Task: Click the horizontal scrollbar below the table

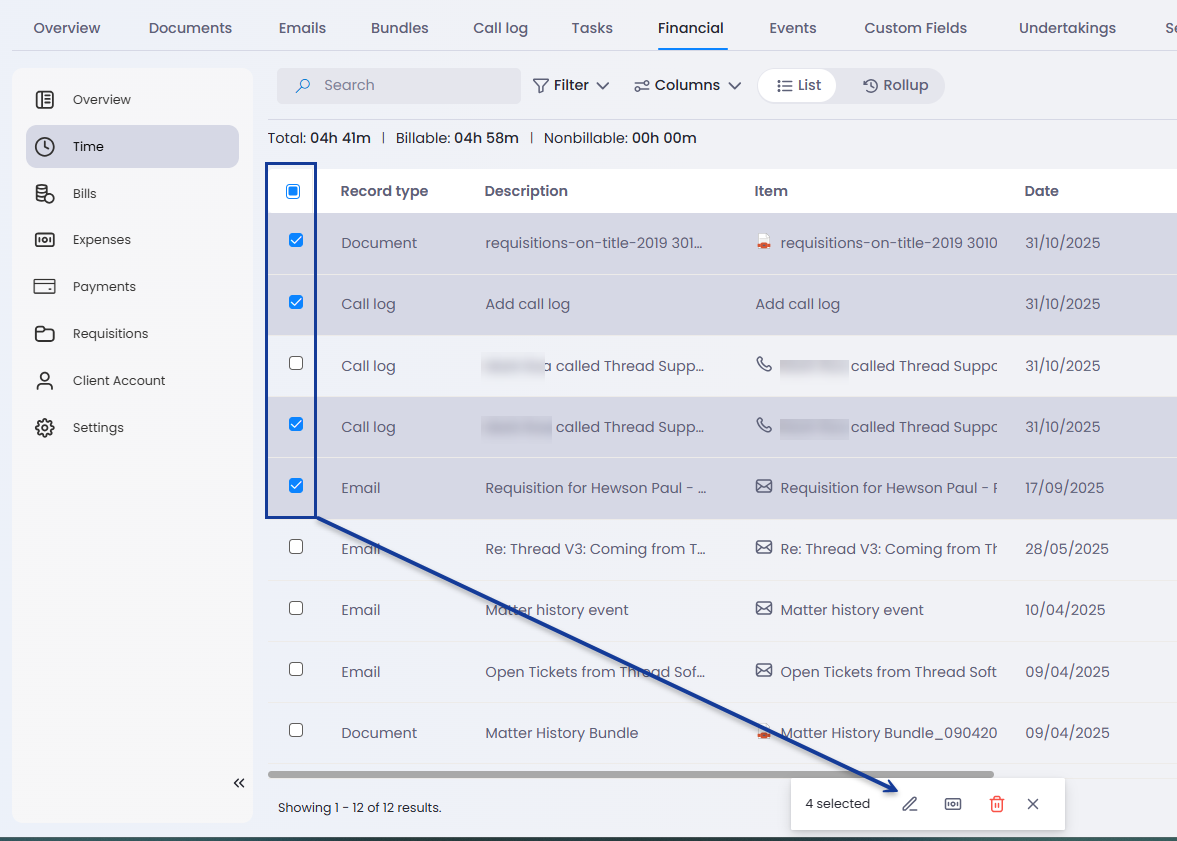Action: coord(630,774)
